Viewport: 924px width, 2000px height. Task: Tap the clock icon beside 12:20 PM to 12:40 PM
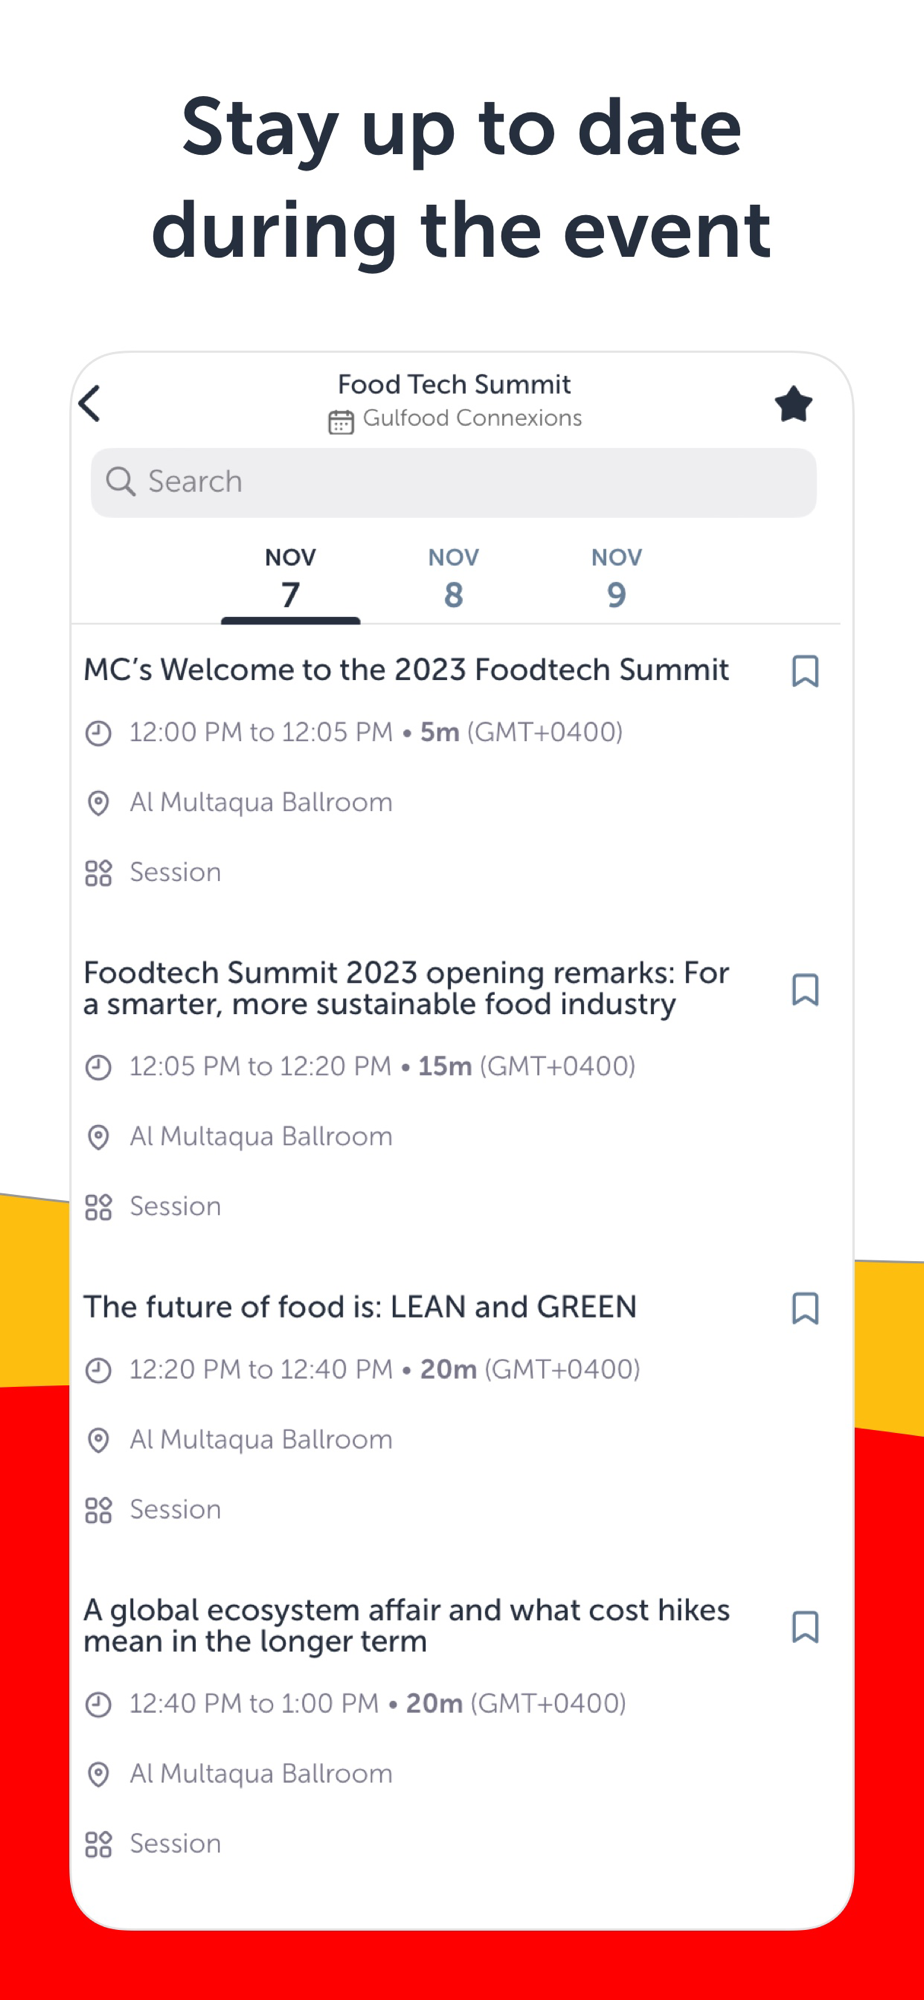click(98, 1370)
